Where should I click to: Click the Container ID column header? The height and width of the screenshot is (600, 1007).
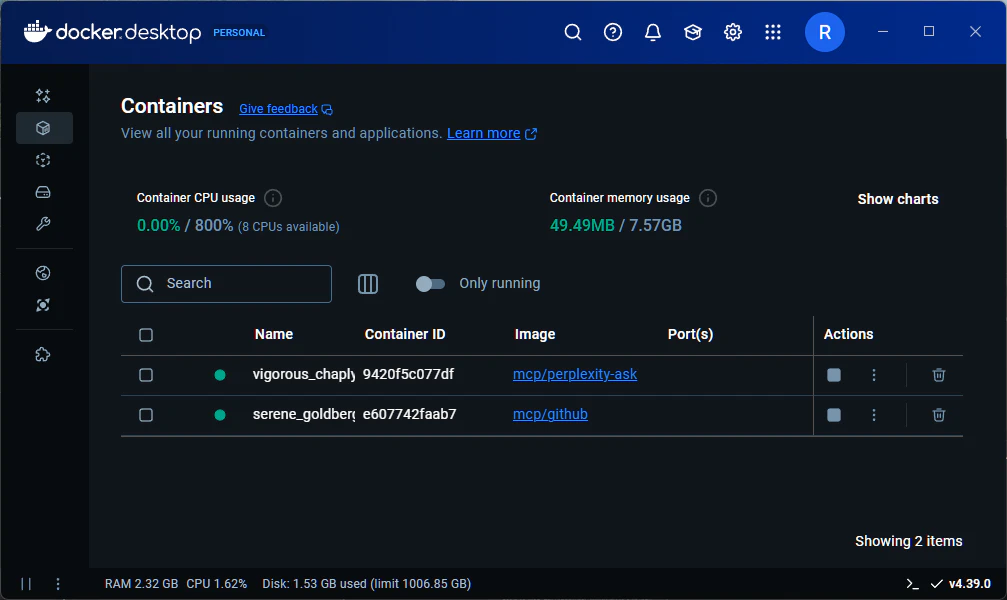(405, 334)
